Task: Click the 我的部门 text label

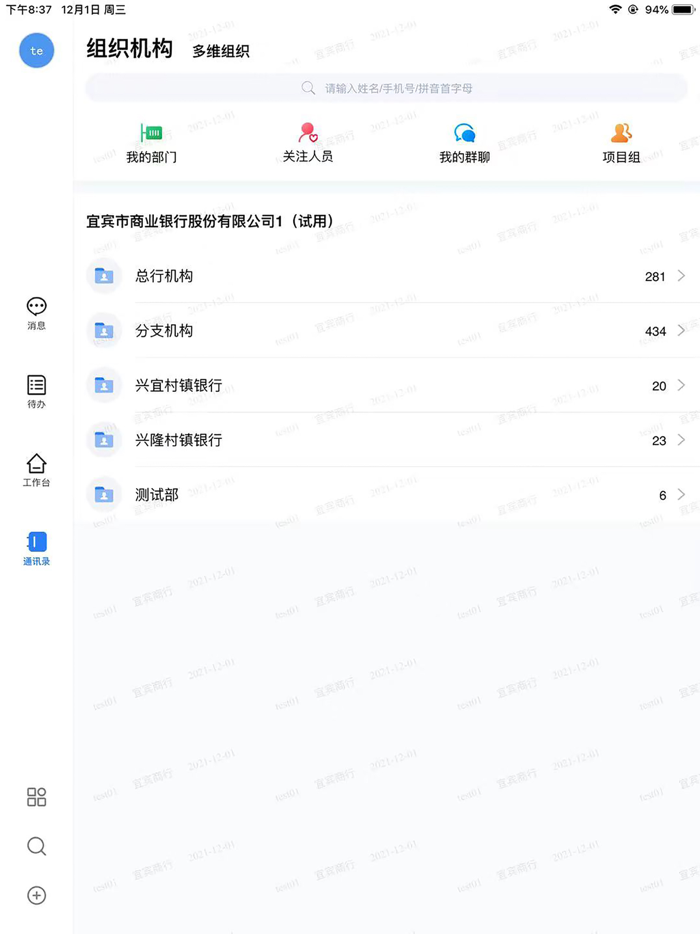Action: click(151, 157)
